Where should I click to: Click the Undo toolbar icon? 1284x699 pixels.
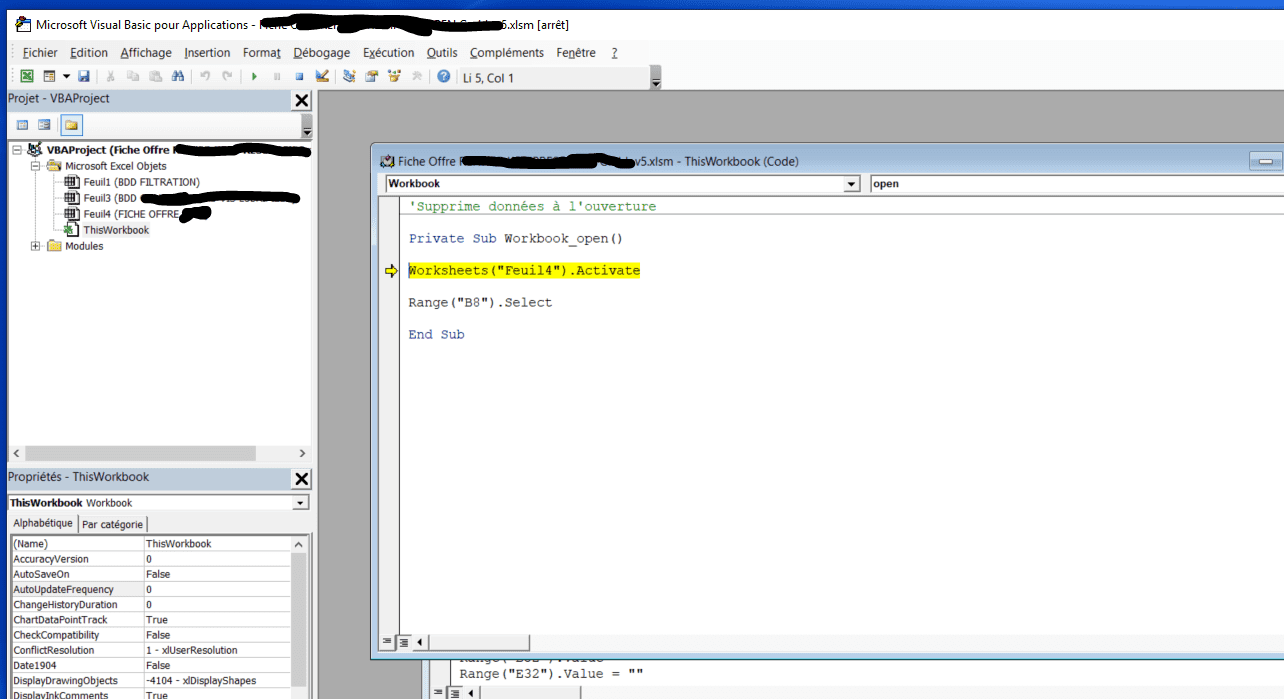205,76
